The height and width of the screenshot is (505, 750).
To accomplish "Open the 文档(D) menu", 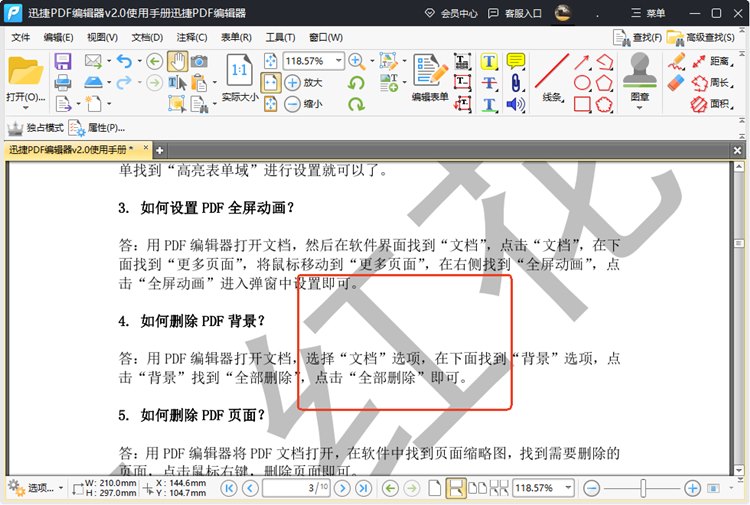I will click(147, 37).
